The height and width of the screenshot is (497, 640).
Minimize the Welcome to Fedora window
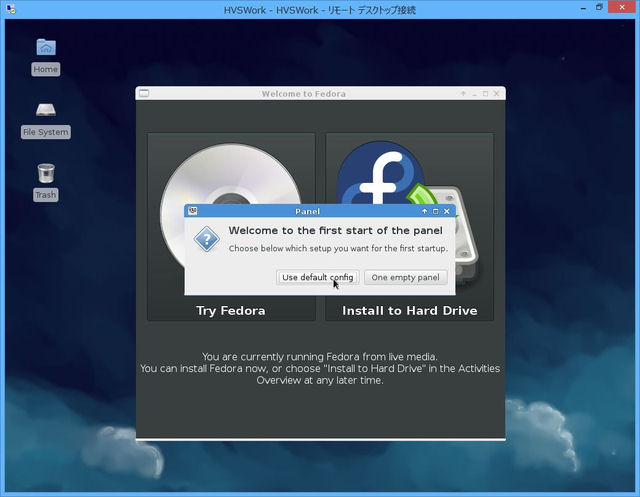[x=474, y=93]
